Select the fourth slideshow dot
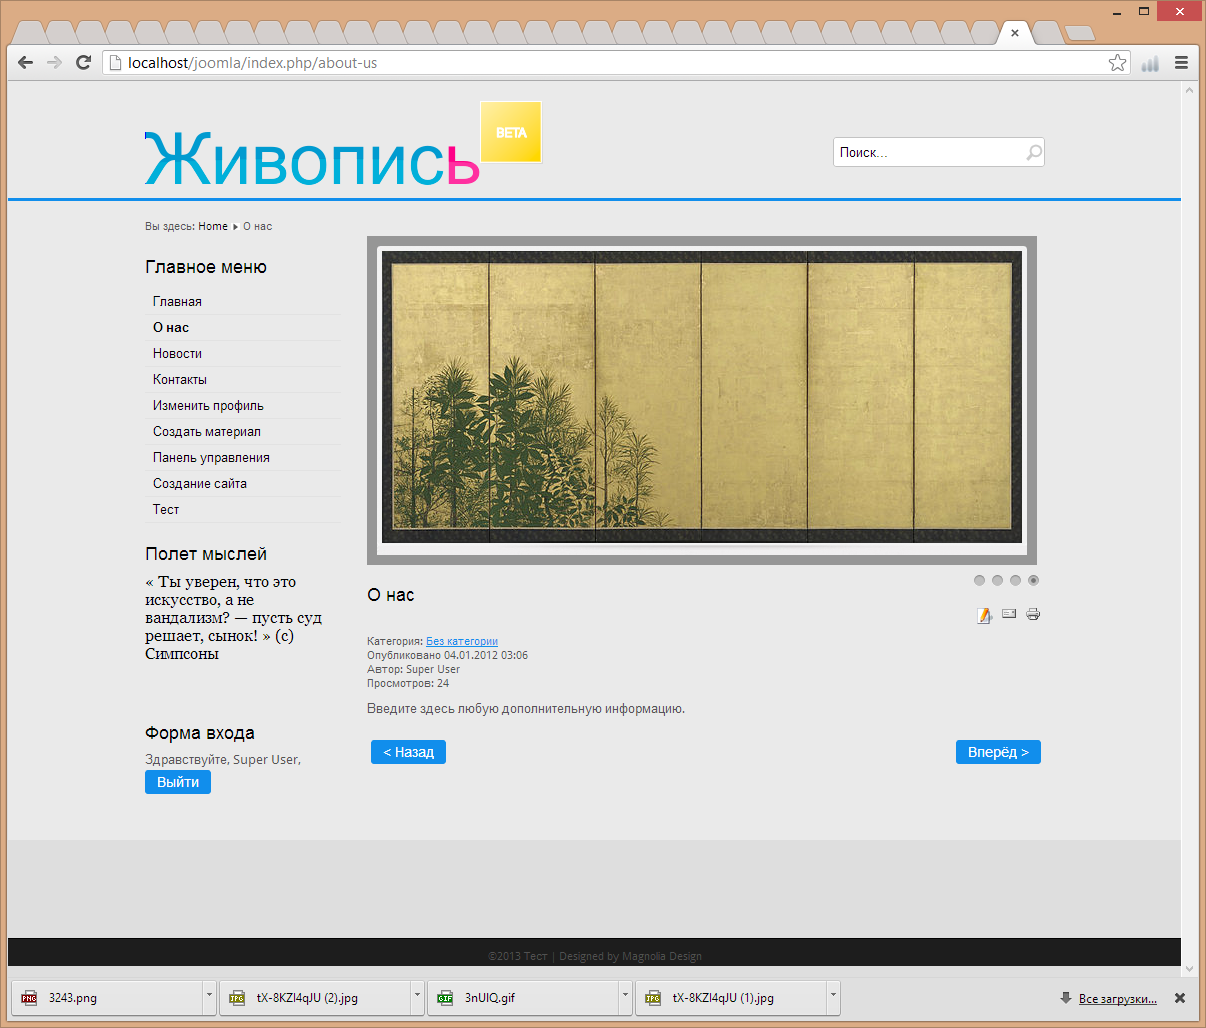This screenshot has width=1206, height=1028. [1034, 580]
